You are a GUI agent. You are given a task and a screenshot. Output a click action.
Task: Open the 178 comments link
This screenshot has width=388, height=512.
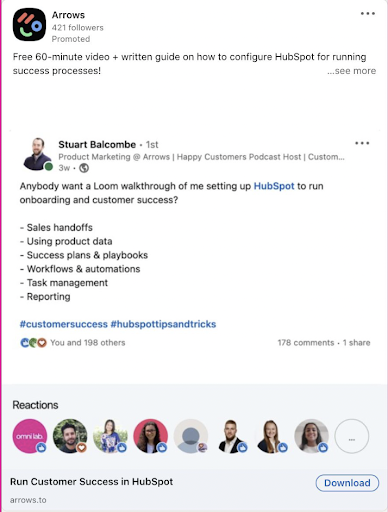tap(306, 343)
